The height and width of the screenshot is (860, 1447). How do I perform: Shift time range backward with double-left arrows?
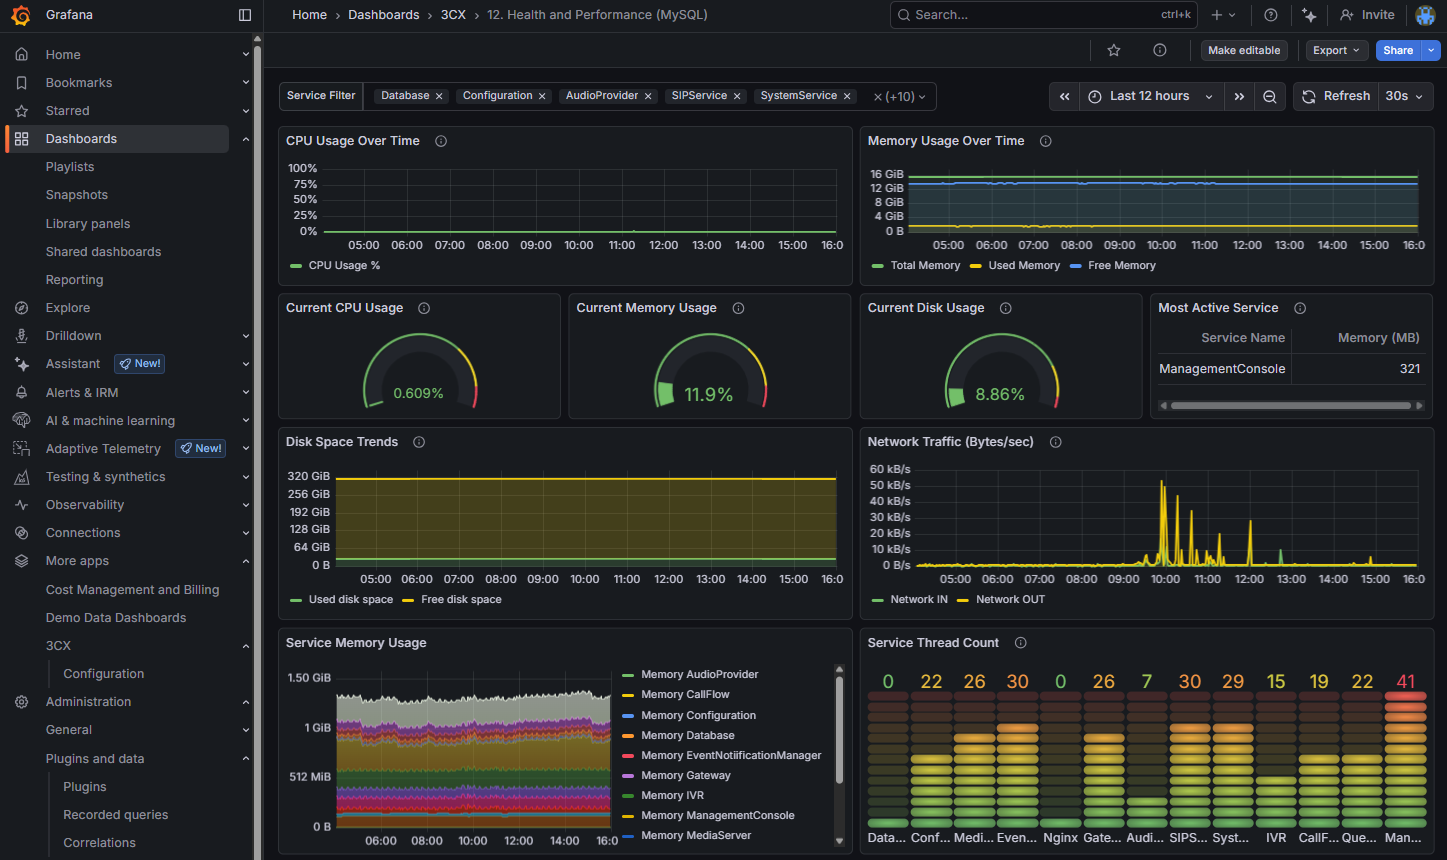point(1065,96)
